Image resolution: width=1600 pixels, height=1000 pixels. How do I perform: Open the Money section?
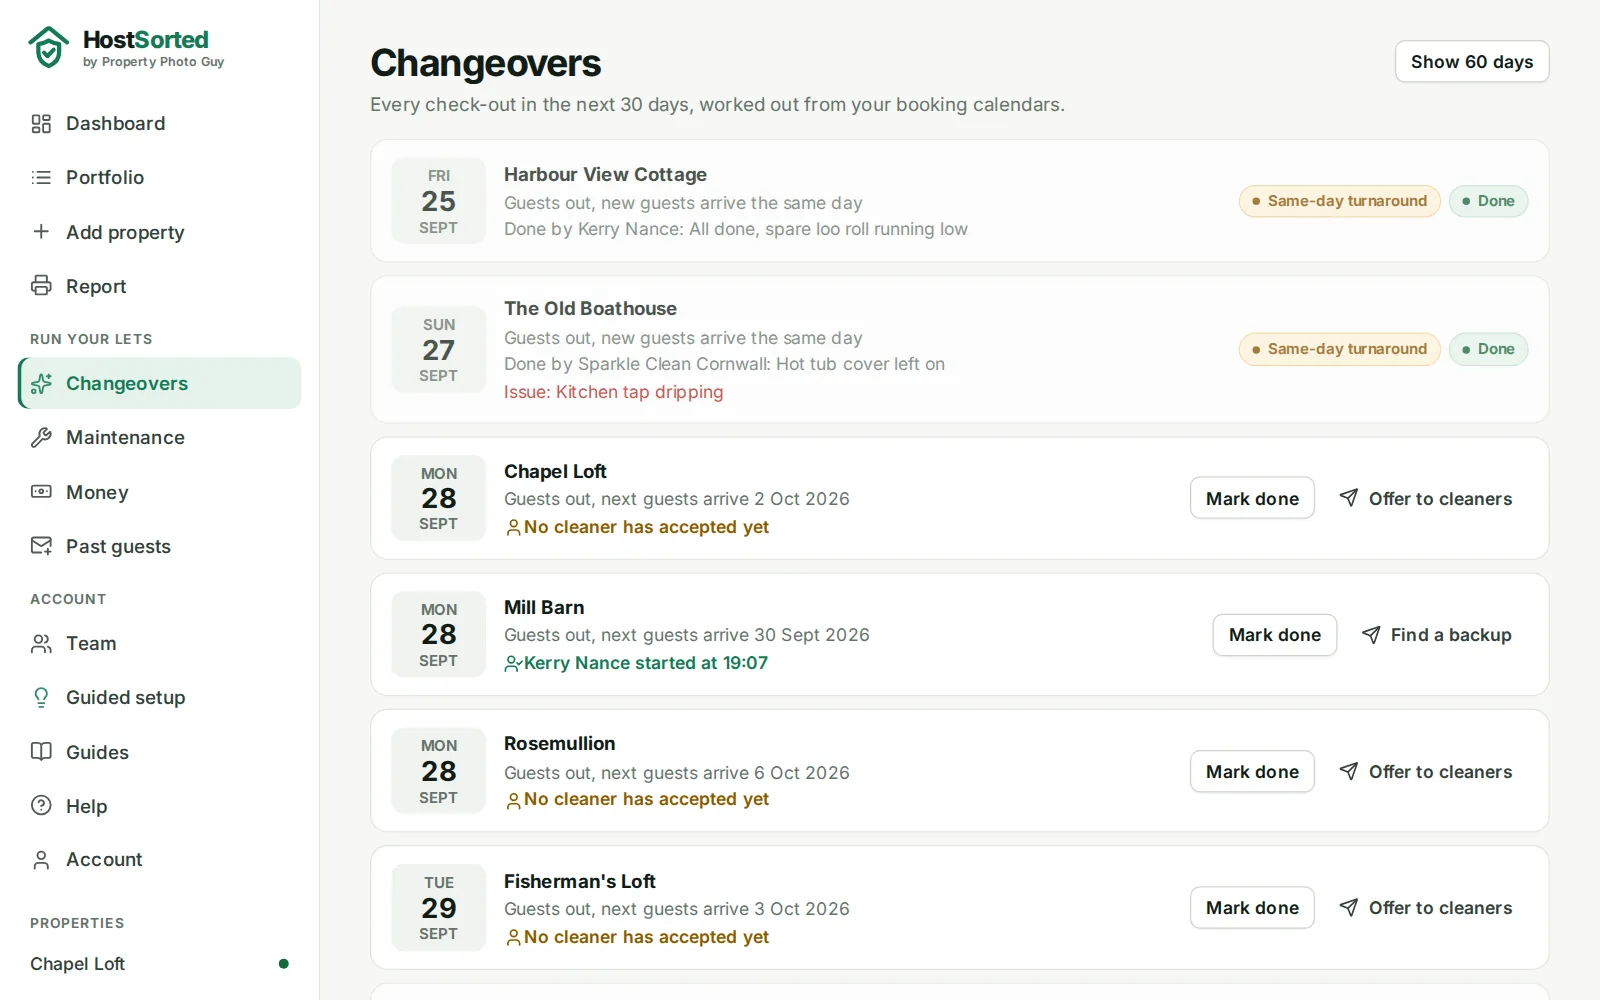point(160,491)
